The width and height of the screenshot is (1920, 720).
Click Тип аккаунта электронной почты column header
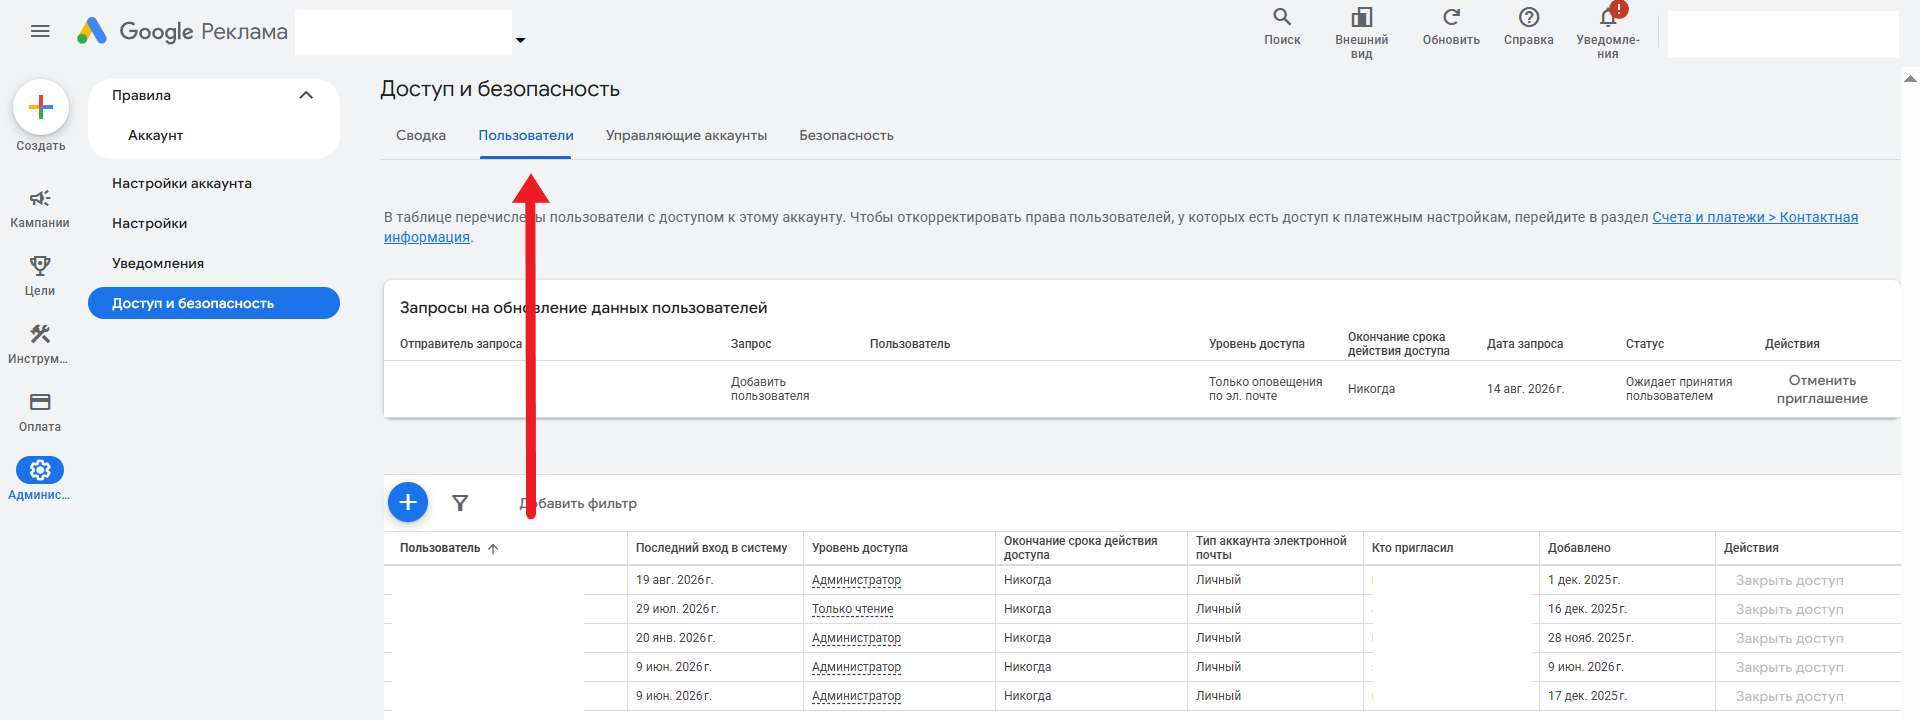click(x=1271, y=548)
